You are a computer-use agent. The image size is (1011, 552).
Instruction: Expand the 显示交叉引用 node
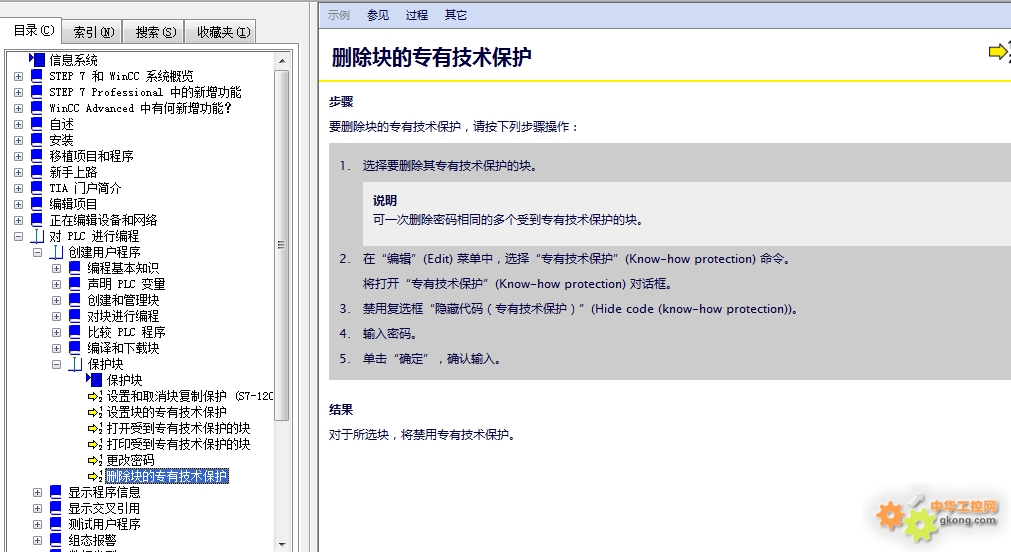tap(37, 509)
